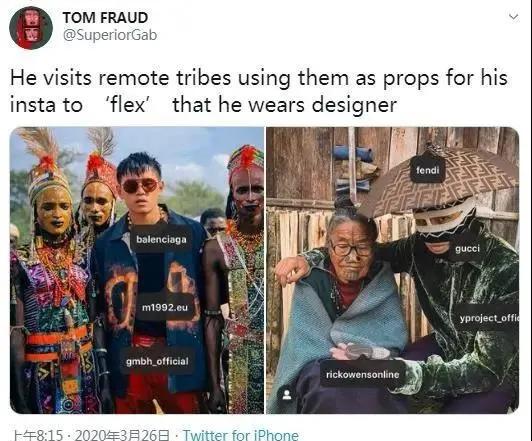
Task: Open the TOM FRAUD profile avatar
Action: point(31,28)
